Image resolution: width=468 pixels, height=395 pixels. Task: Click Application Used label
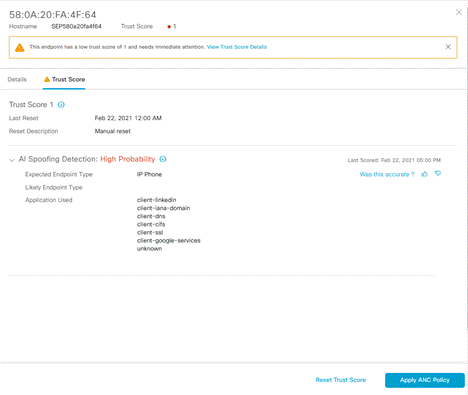point(49,200)
